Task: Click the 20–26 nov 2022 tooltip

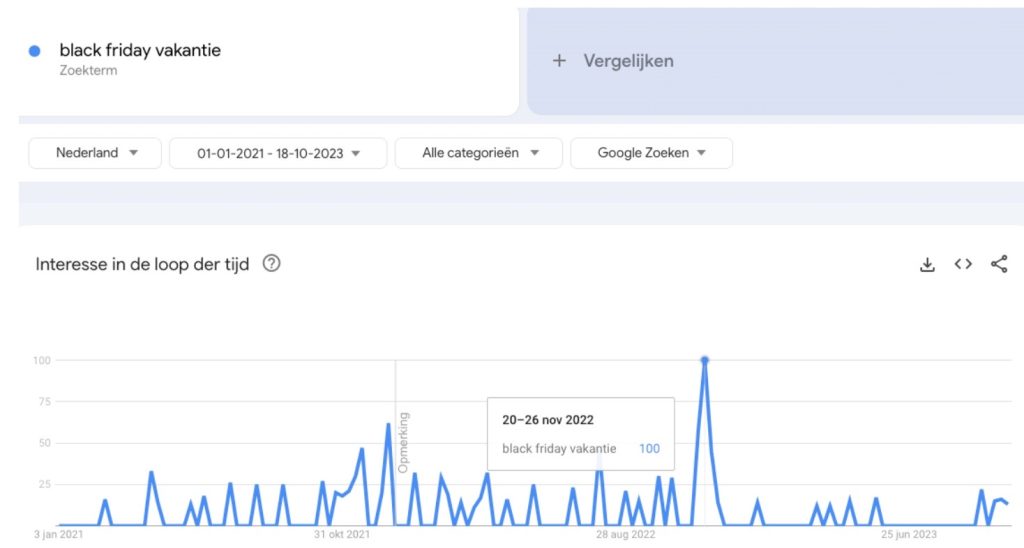Action: click(581, 434)
